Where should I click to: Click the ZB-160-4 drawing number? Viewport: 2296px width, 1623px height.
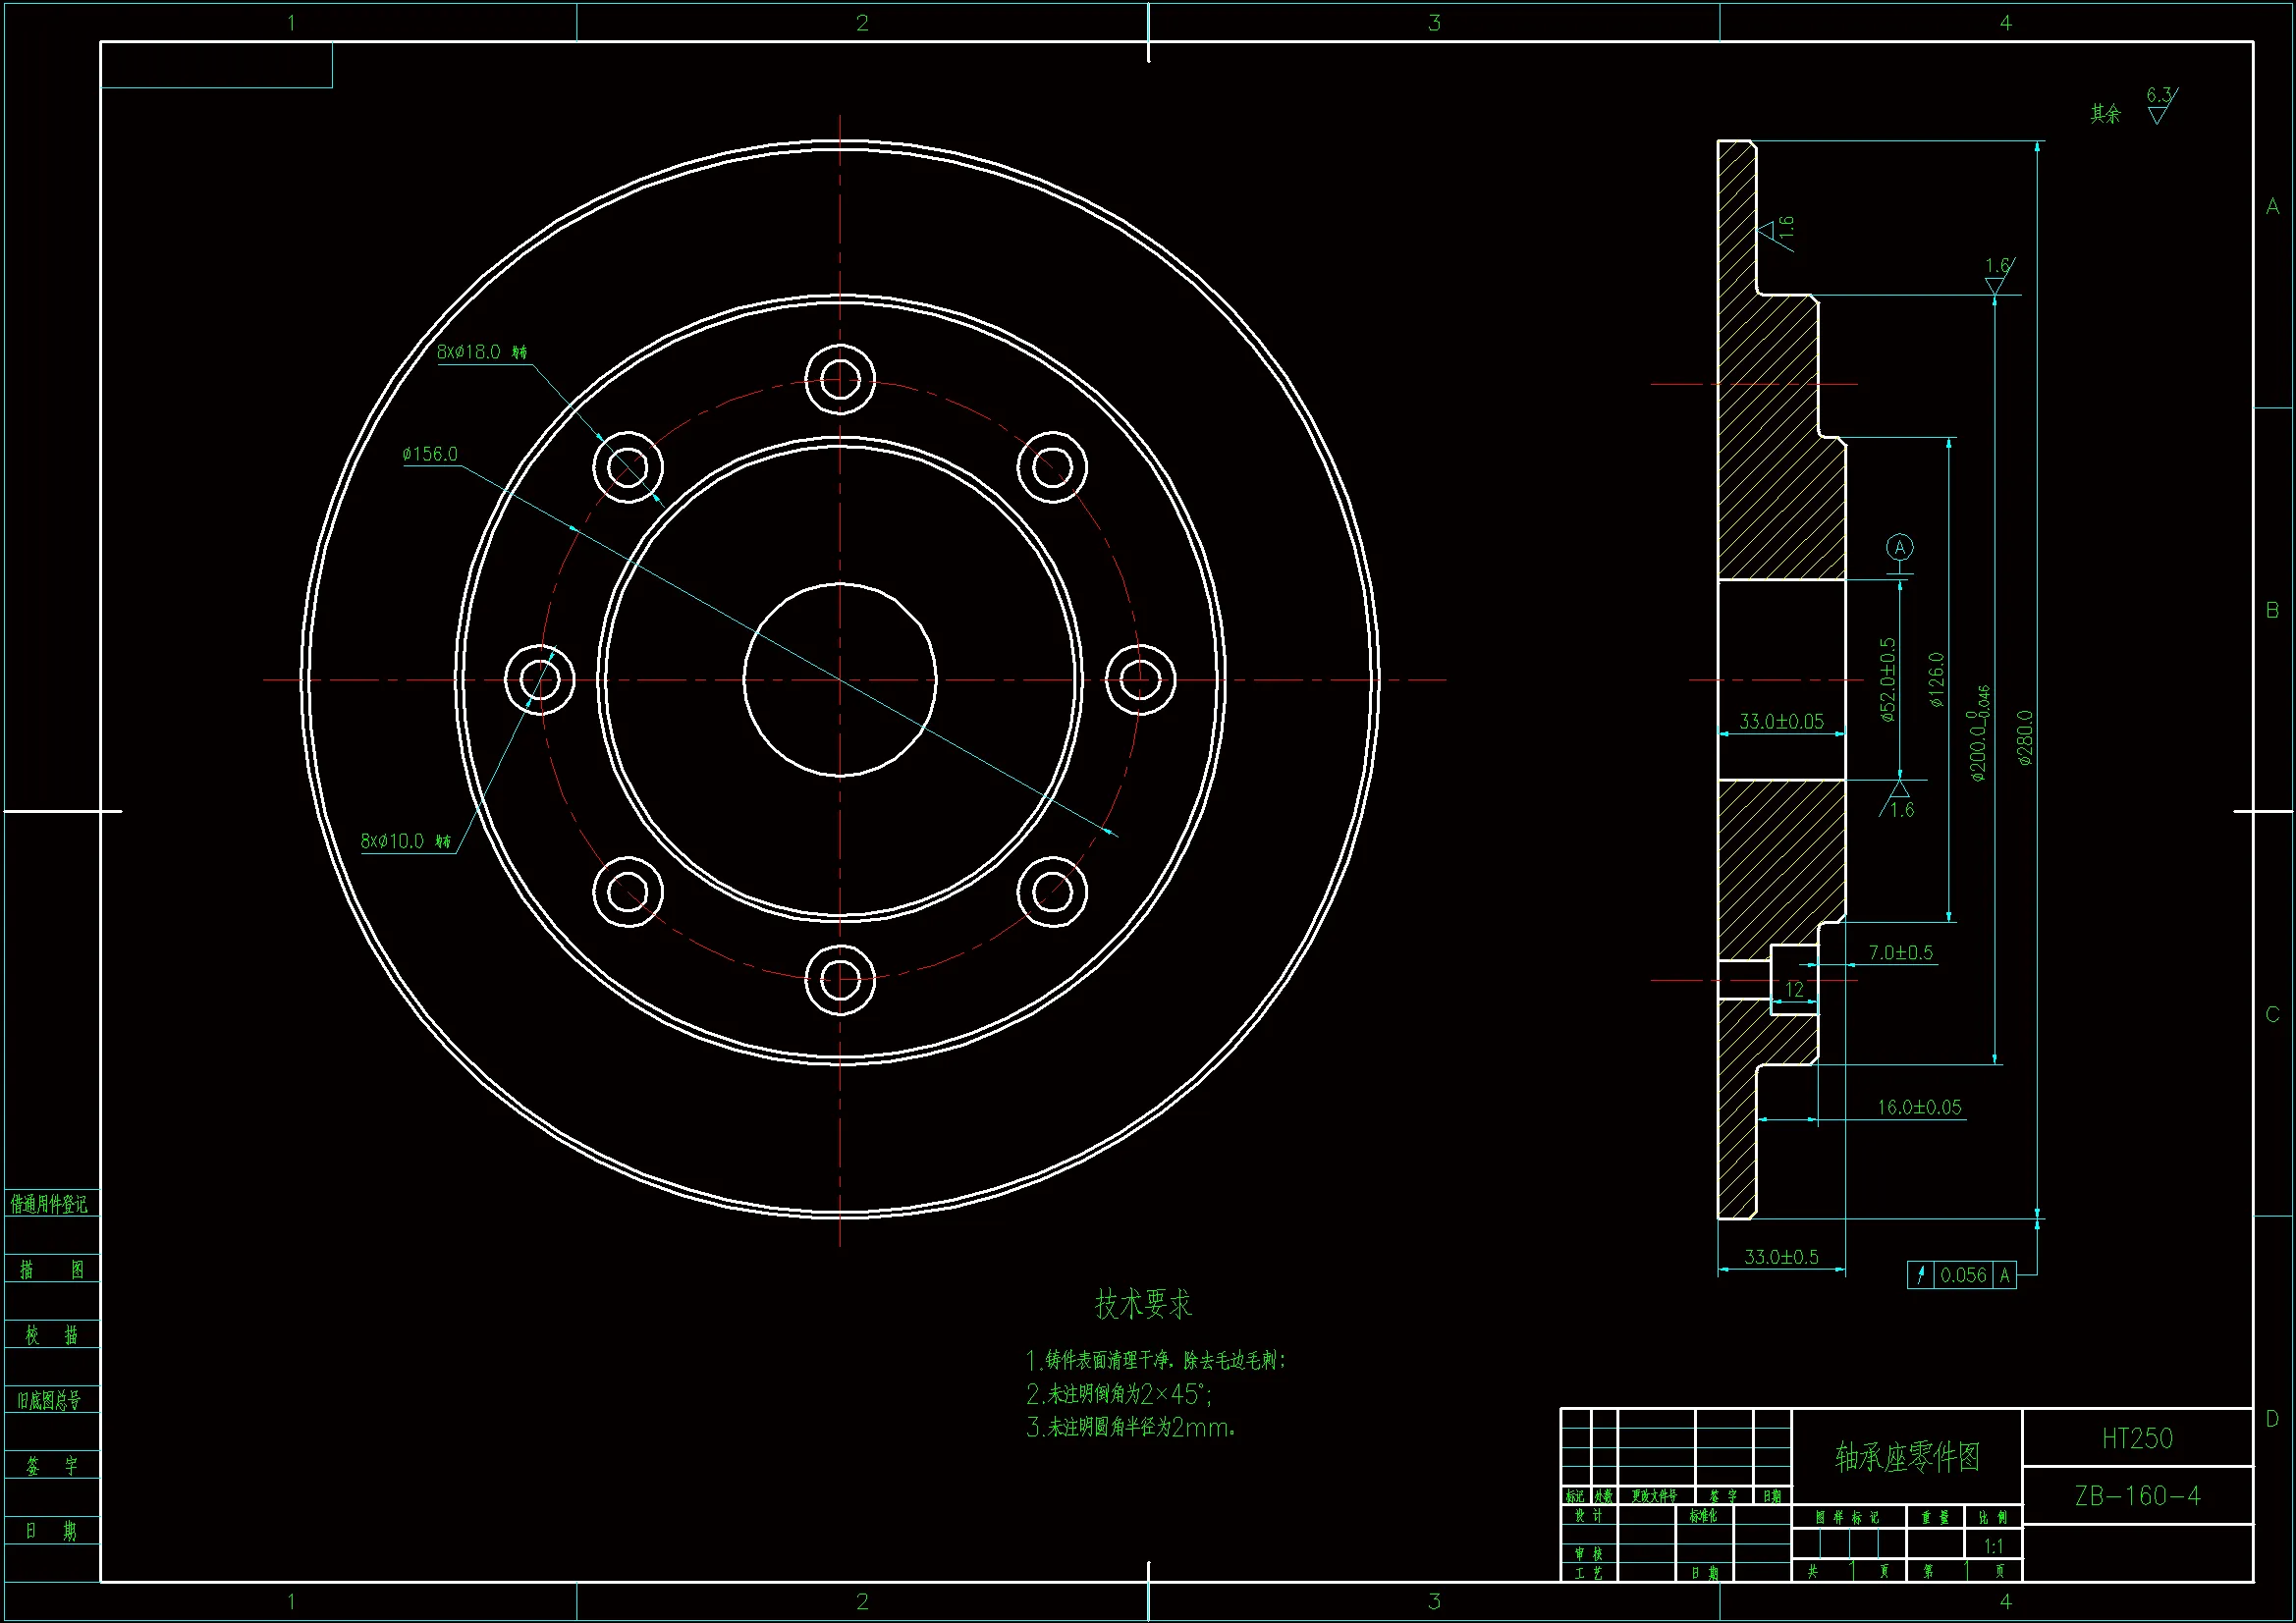(x=2137, y=1496)
